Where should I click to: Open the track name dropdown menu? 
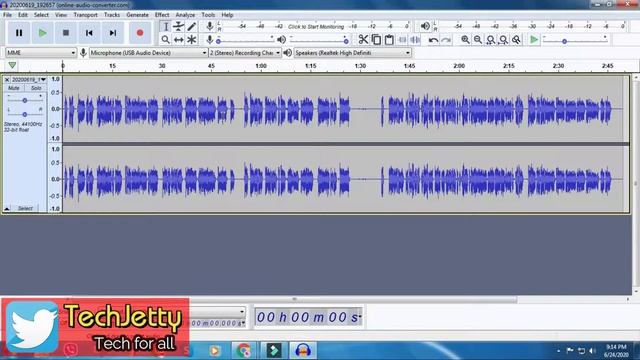[x=29, y=79]
